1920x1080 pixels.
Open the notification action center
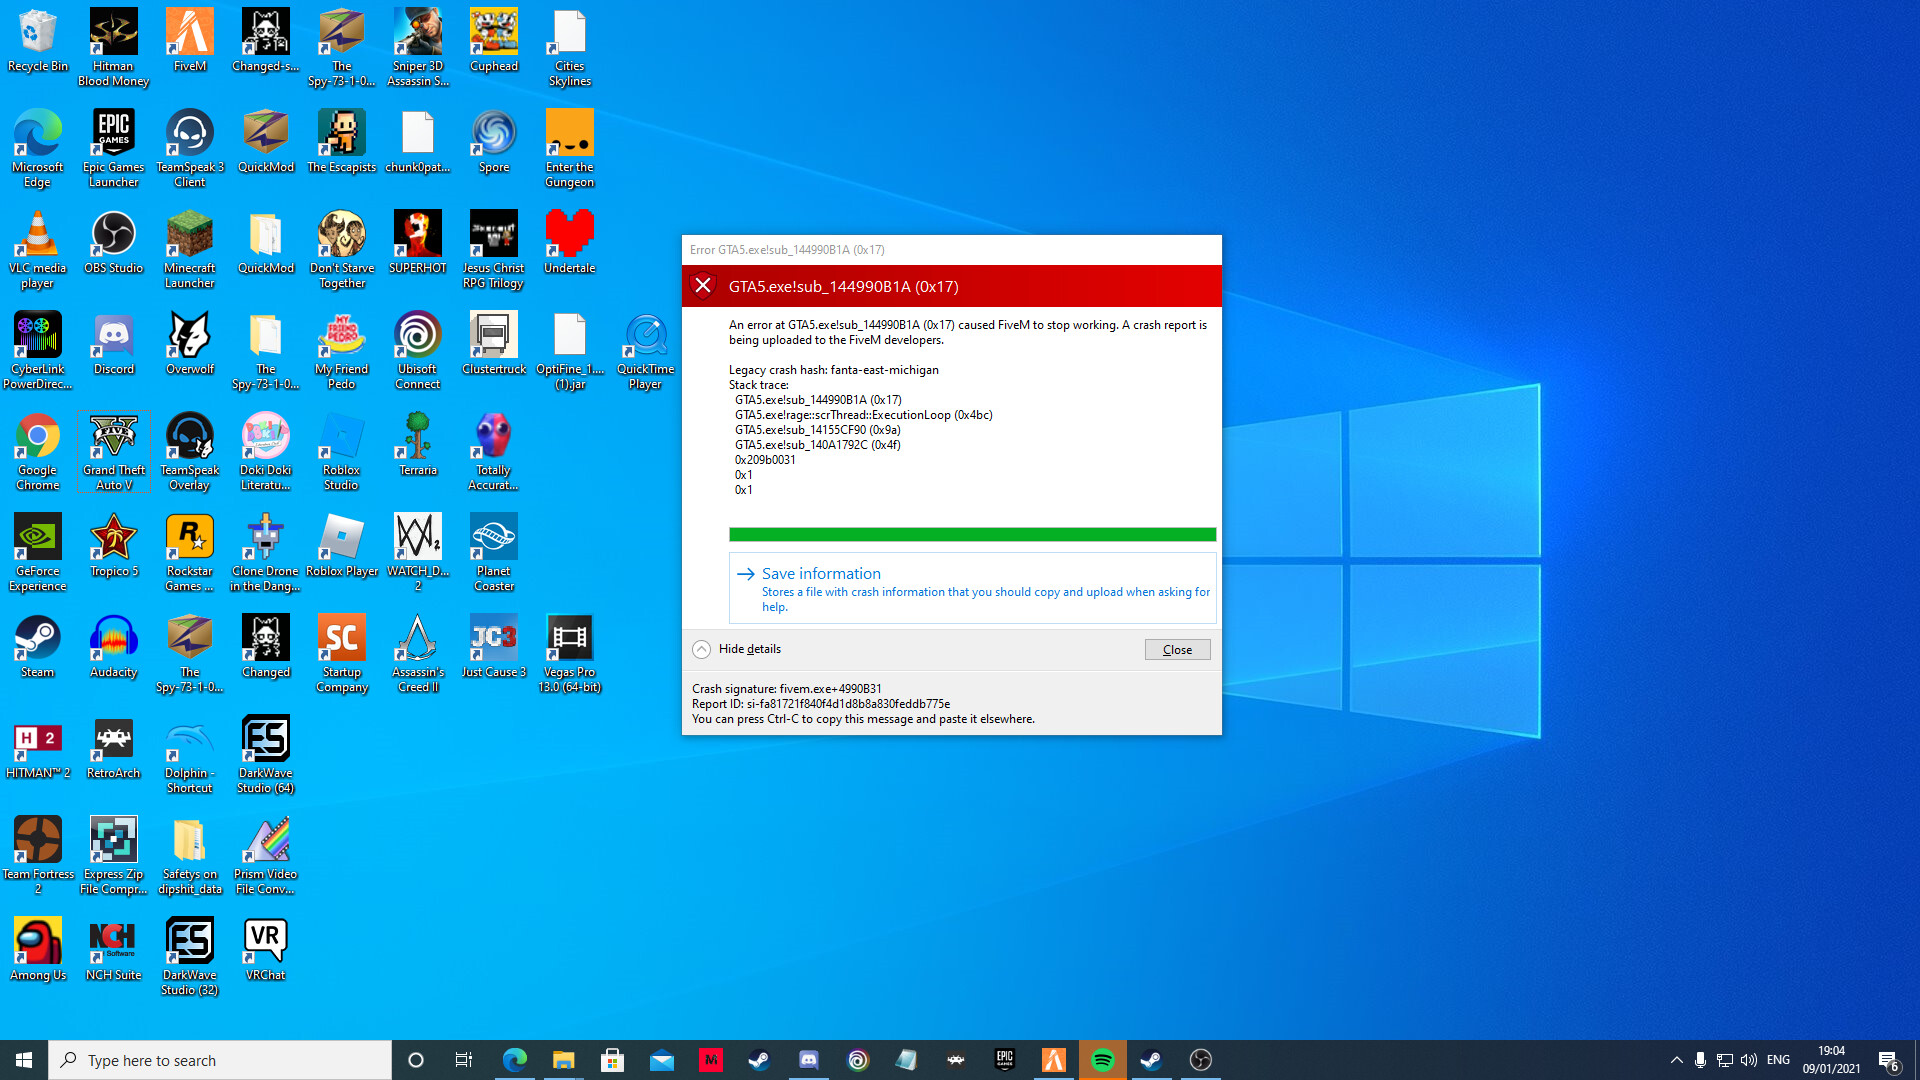coord(1889,1061)
